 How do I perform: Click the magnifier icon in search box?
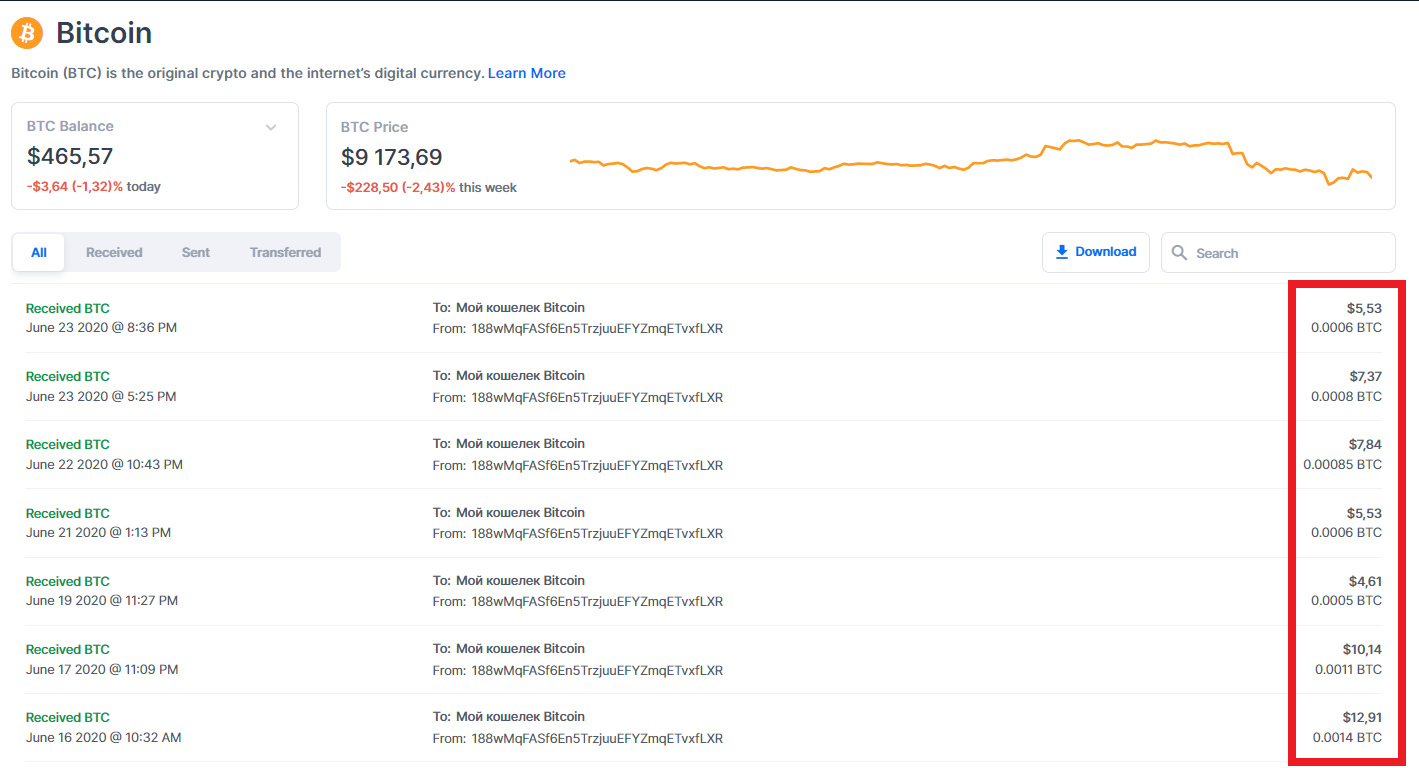point(1180,253)
